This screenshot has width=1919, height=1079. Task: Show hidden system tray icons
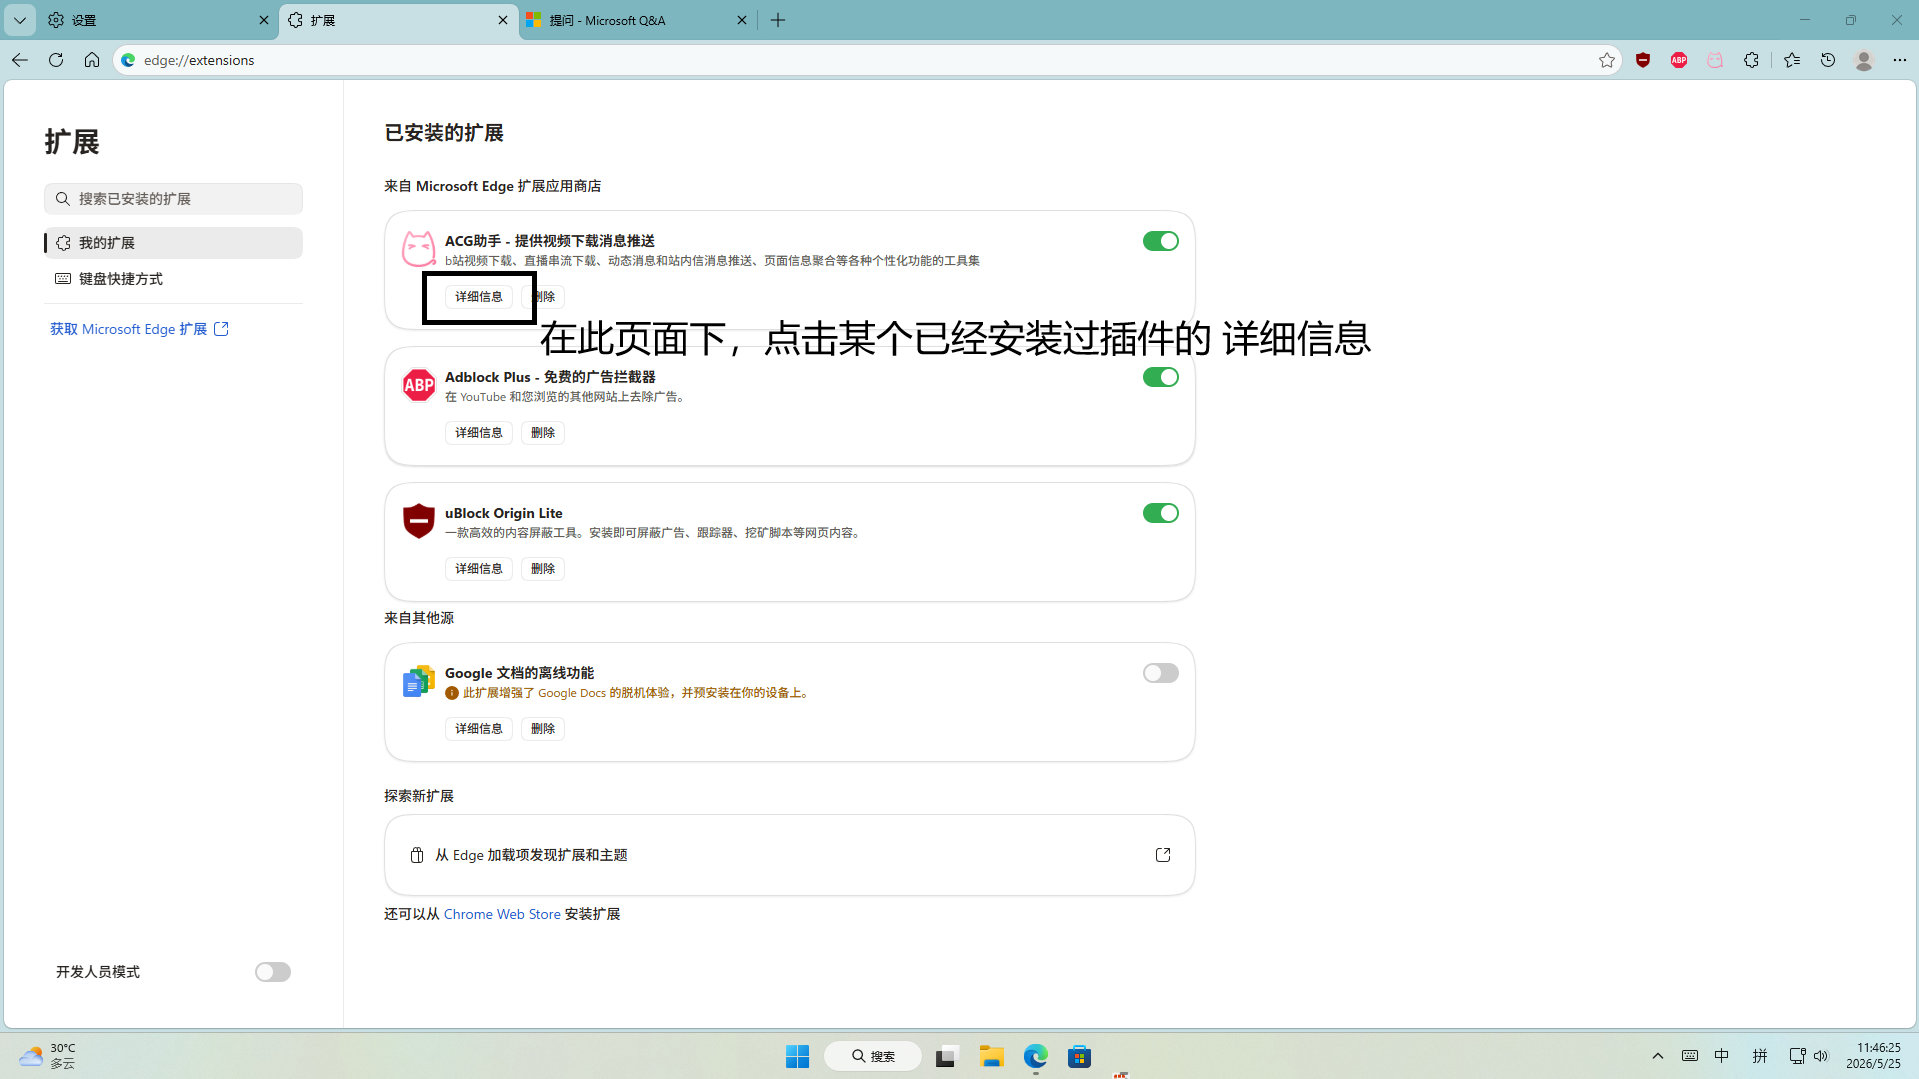point(1657,1056)
